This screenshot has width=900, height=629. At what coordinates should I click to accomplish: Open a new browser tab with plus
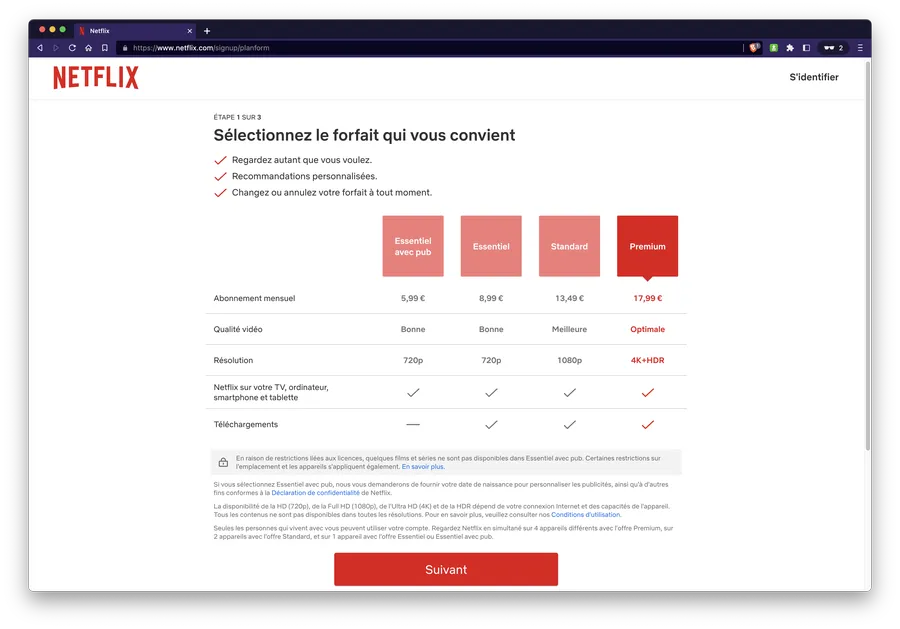(207, 31)
